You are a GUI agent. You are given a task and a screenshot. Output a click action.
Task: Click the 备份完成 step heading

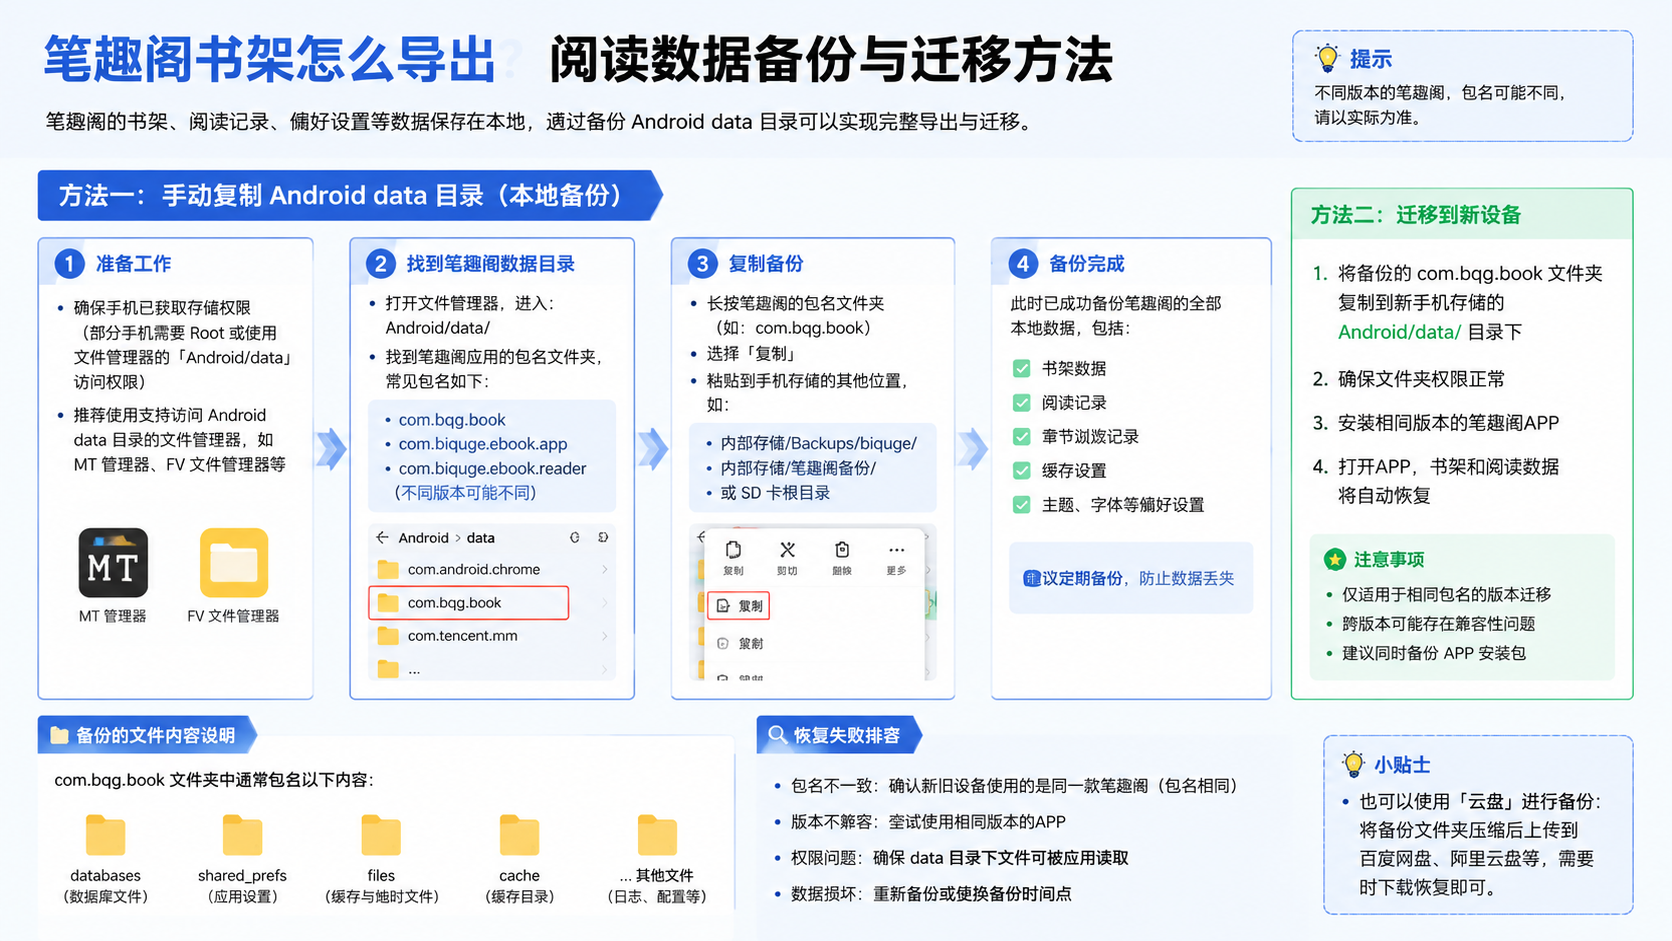point(1087,264)
